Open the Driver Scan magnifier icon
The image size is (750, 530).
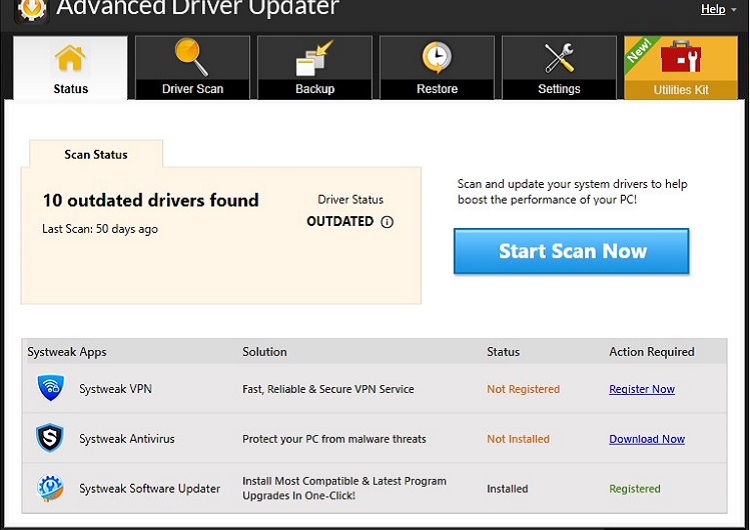point(192,58)
